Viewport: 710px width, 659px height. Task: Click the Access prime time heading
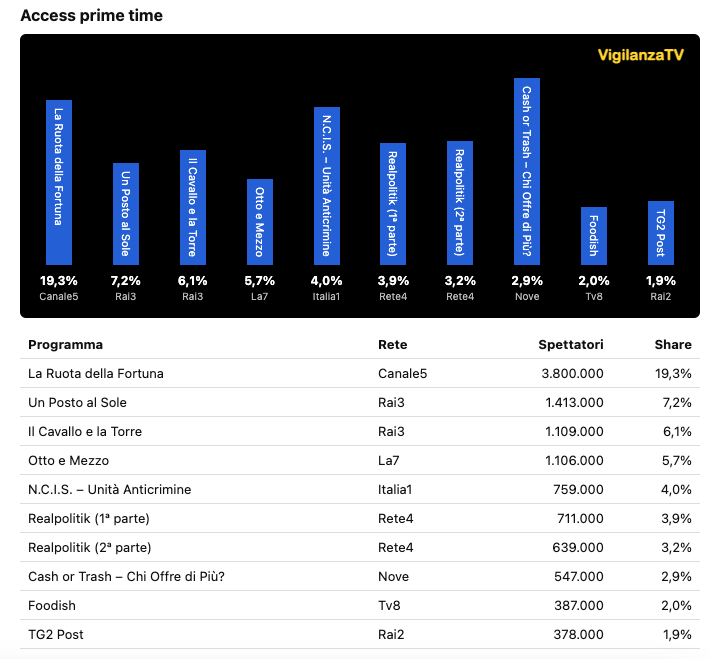pos(91,15)
